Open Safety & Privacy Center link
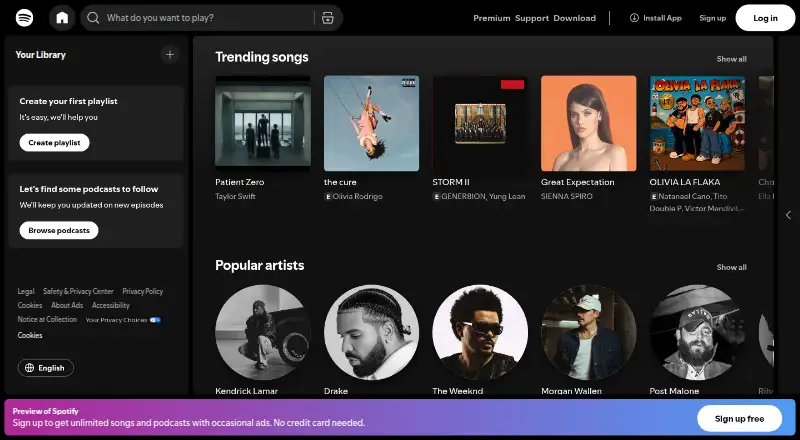This screenshot has width=800, height=440. tap(78, 291)
